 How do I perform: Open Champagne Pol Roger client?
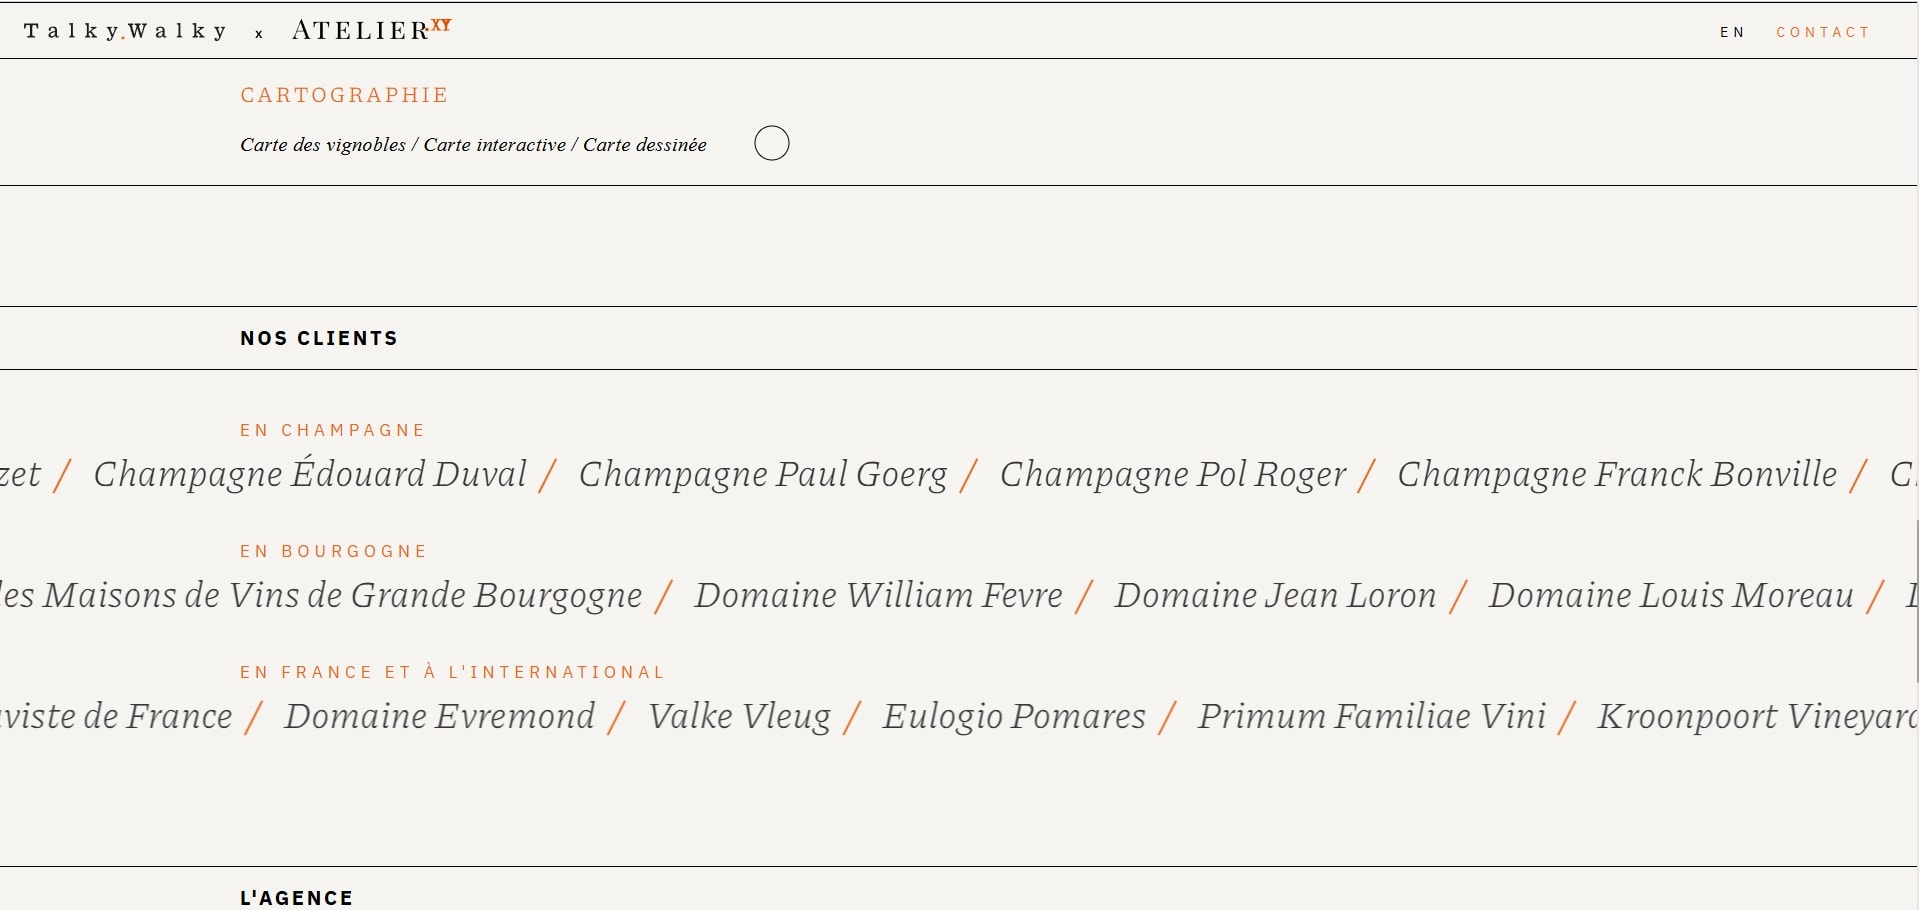(x=1173, y=474)
